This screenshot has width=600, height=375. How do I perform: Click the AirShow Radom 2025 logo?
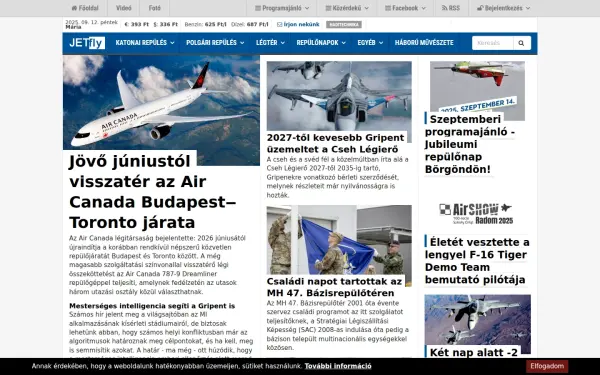point(477,214)
